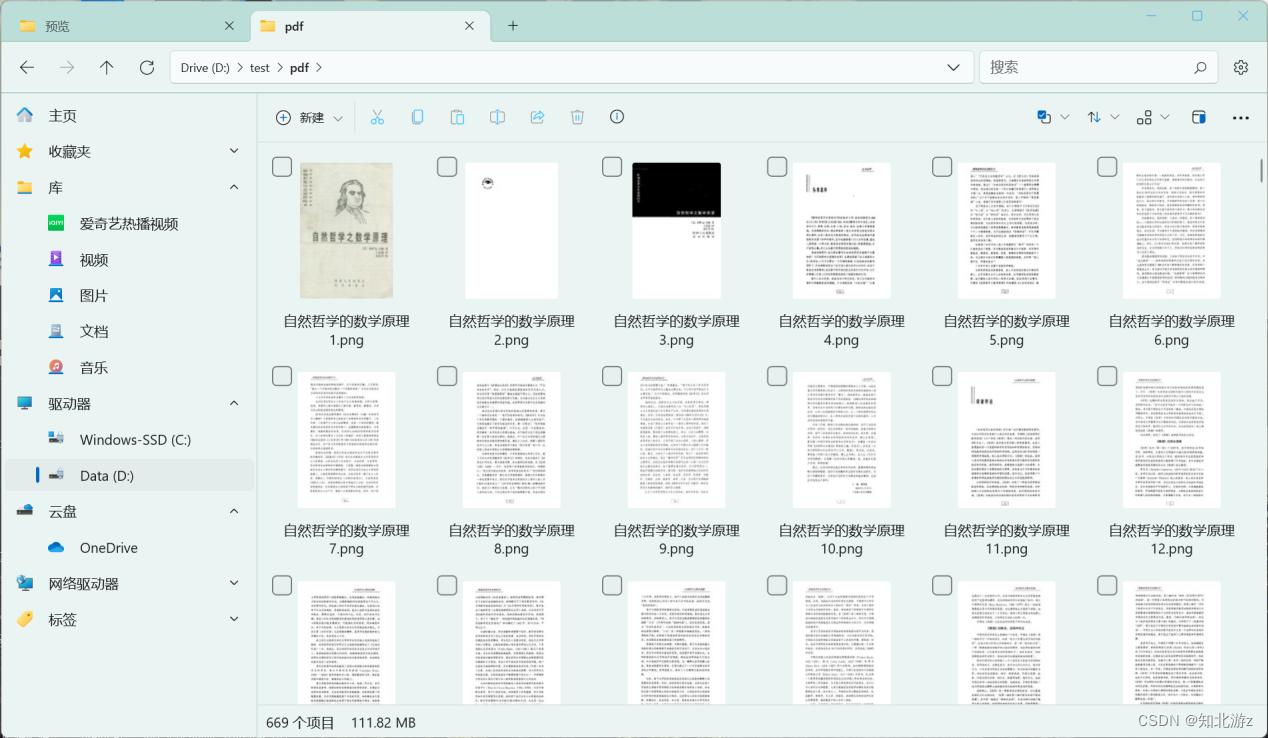Open the 新建 (New) dropdown
The height and width of the screenshot is (738, 1268).
[x=309, y=117]
